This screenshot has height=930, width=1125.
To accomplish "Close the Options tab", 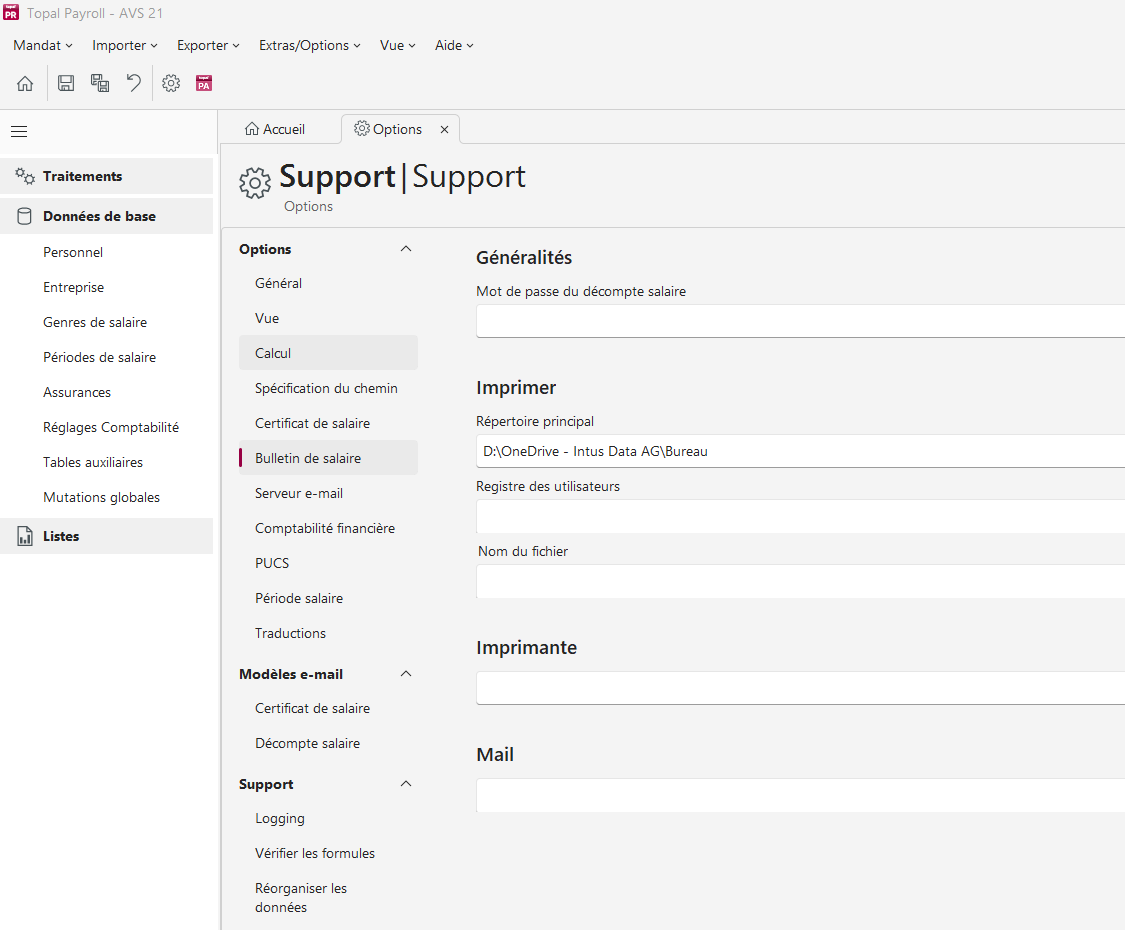I will click(x=444, y=130).
